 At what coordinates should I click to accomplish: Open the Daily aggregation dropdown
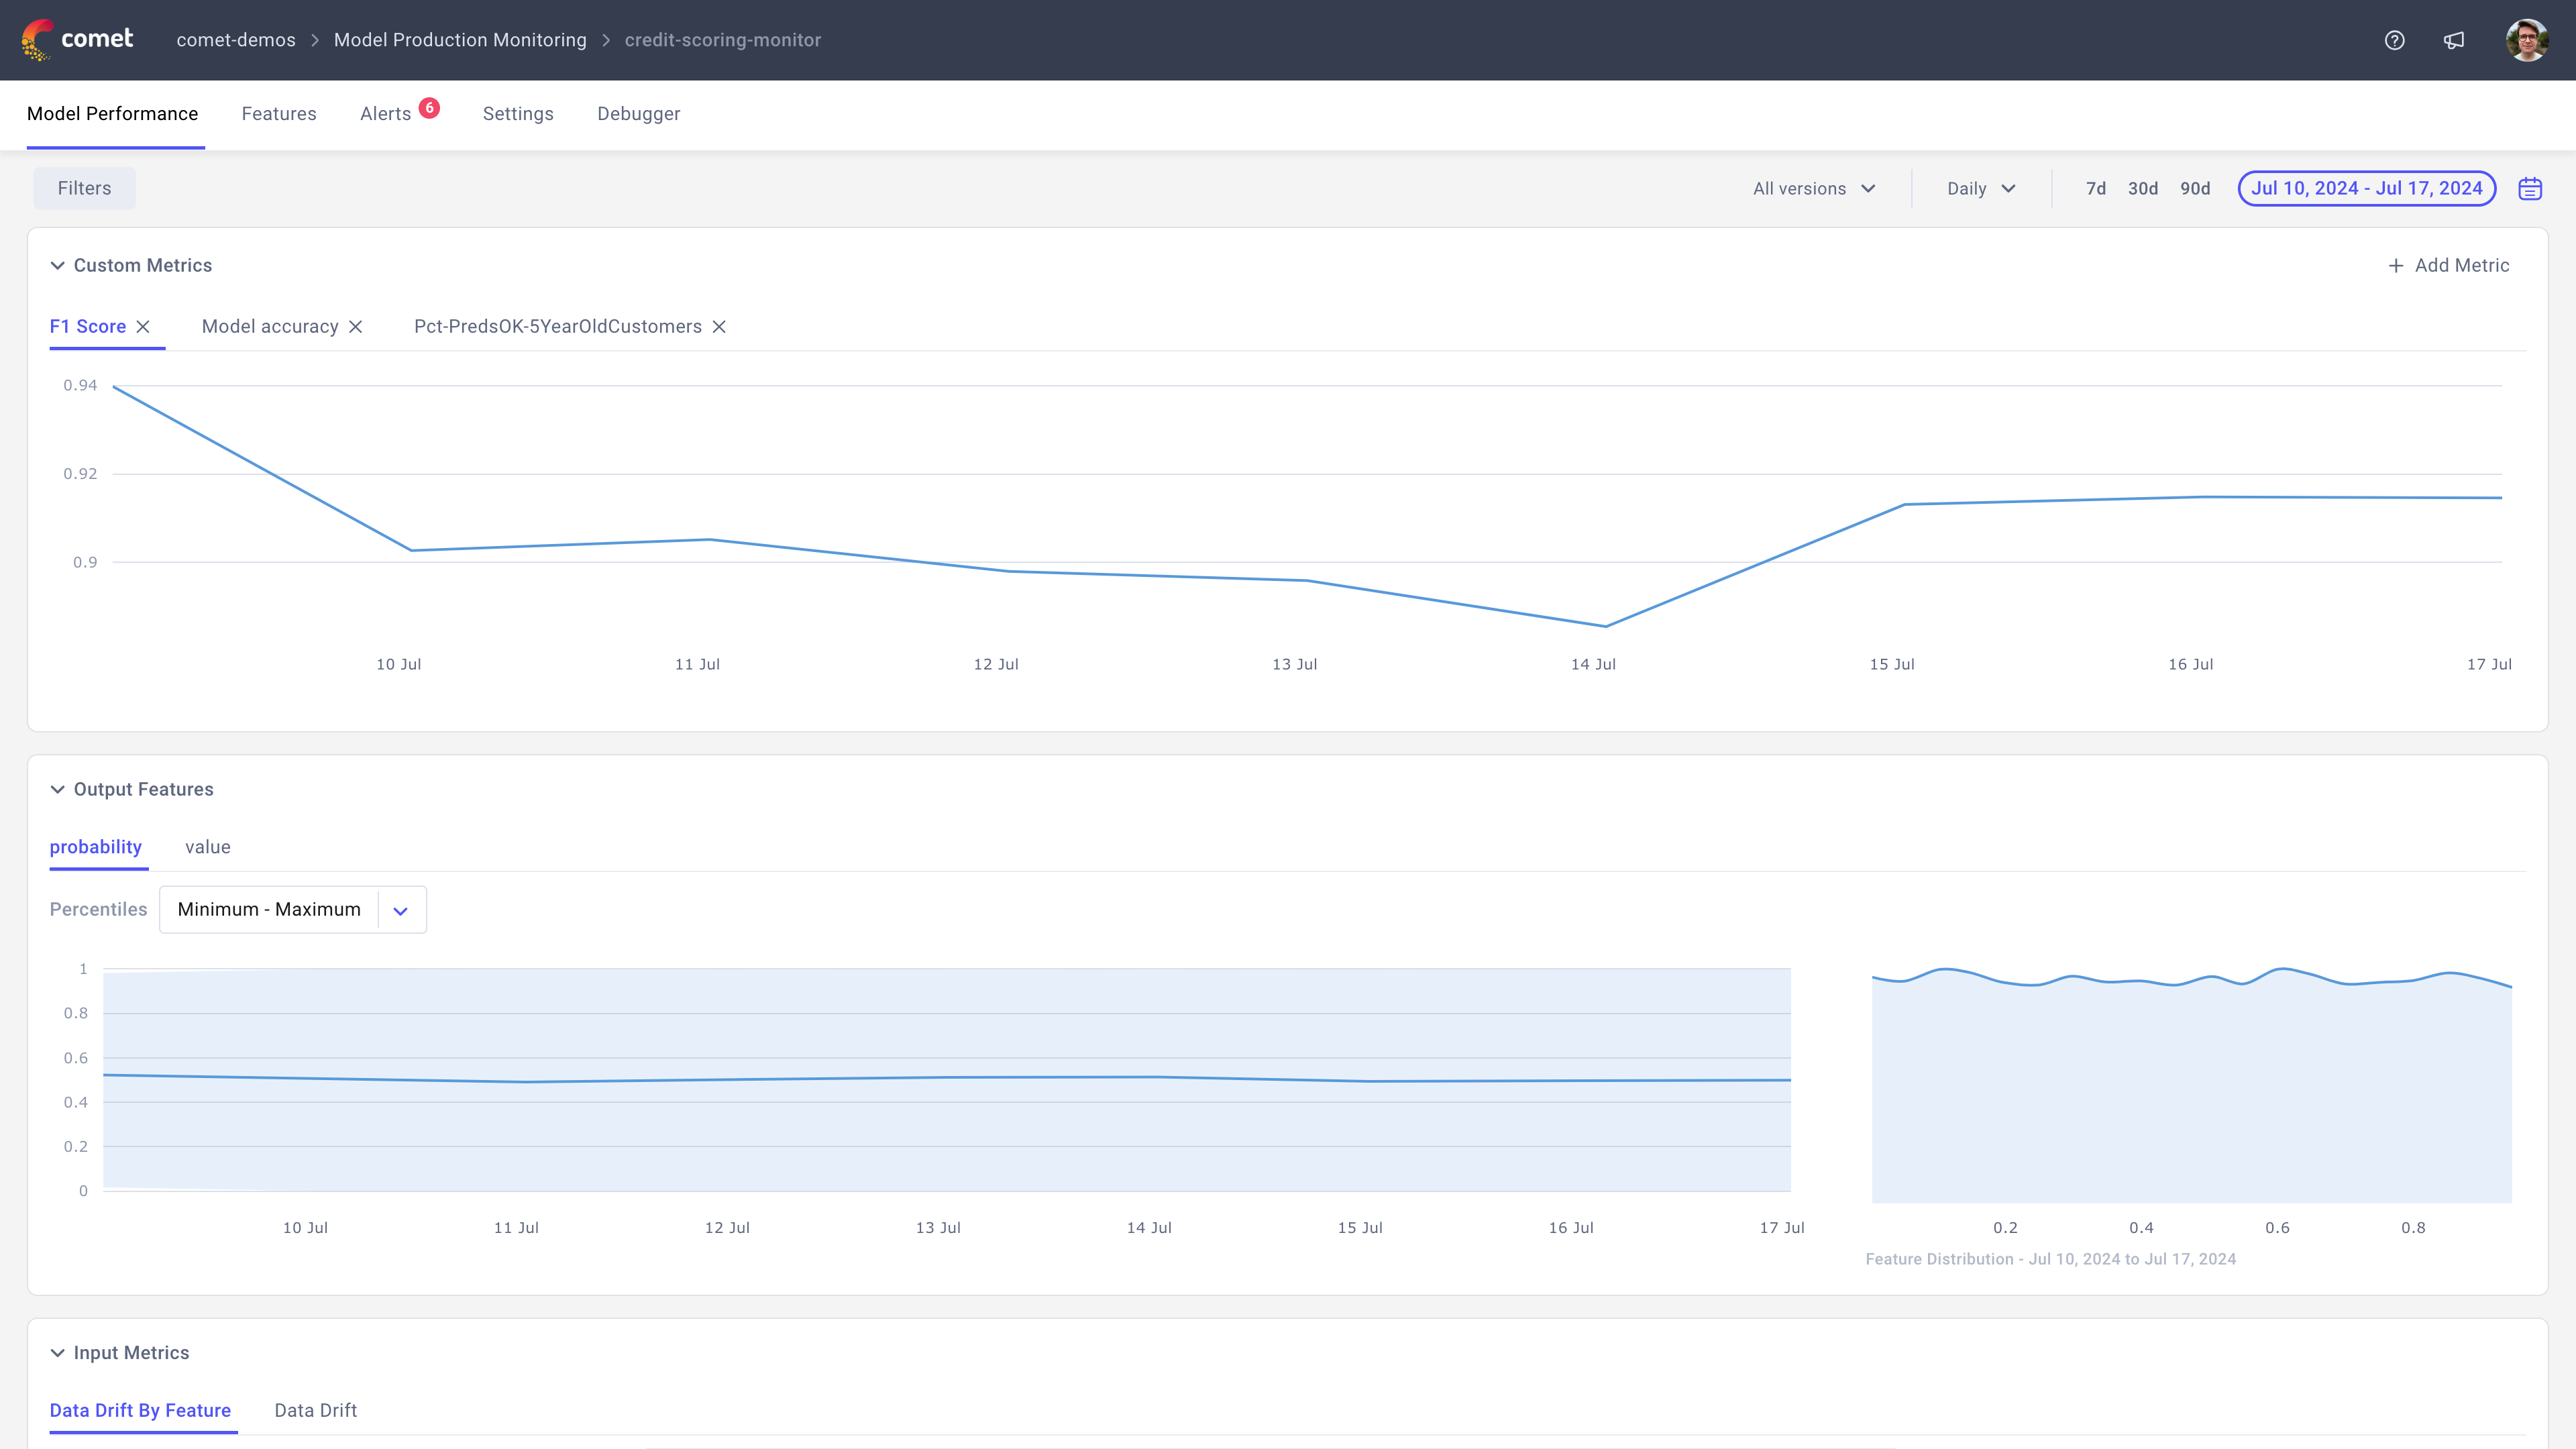pyautogui.click(x=1979, y=188)
